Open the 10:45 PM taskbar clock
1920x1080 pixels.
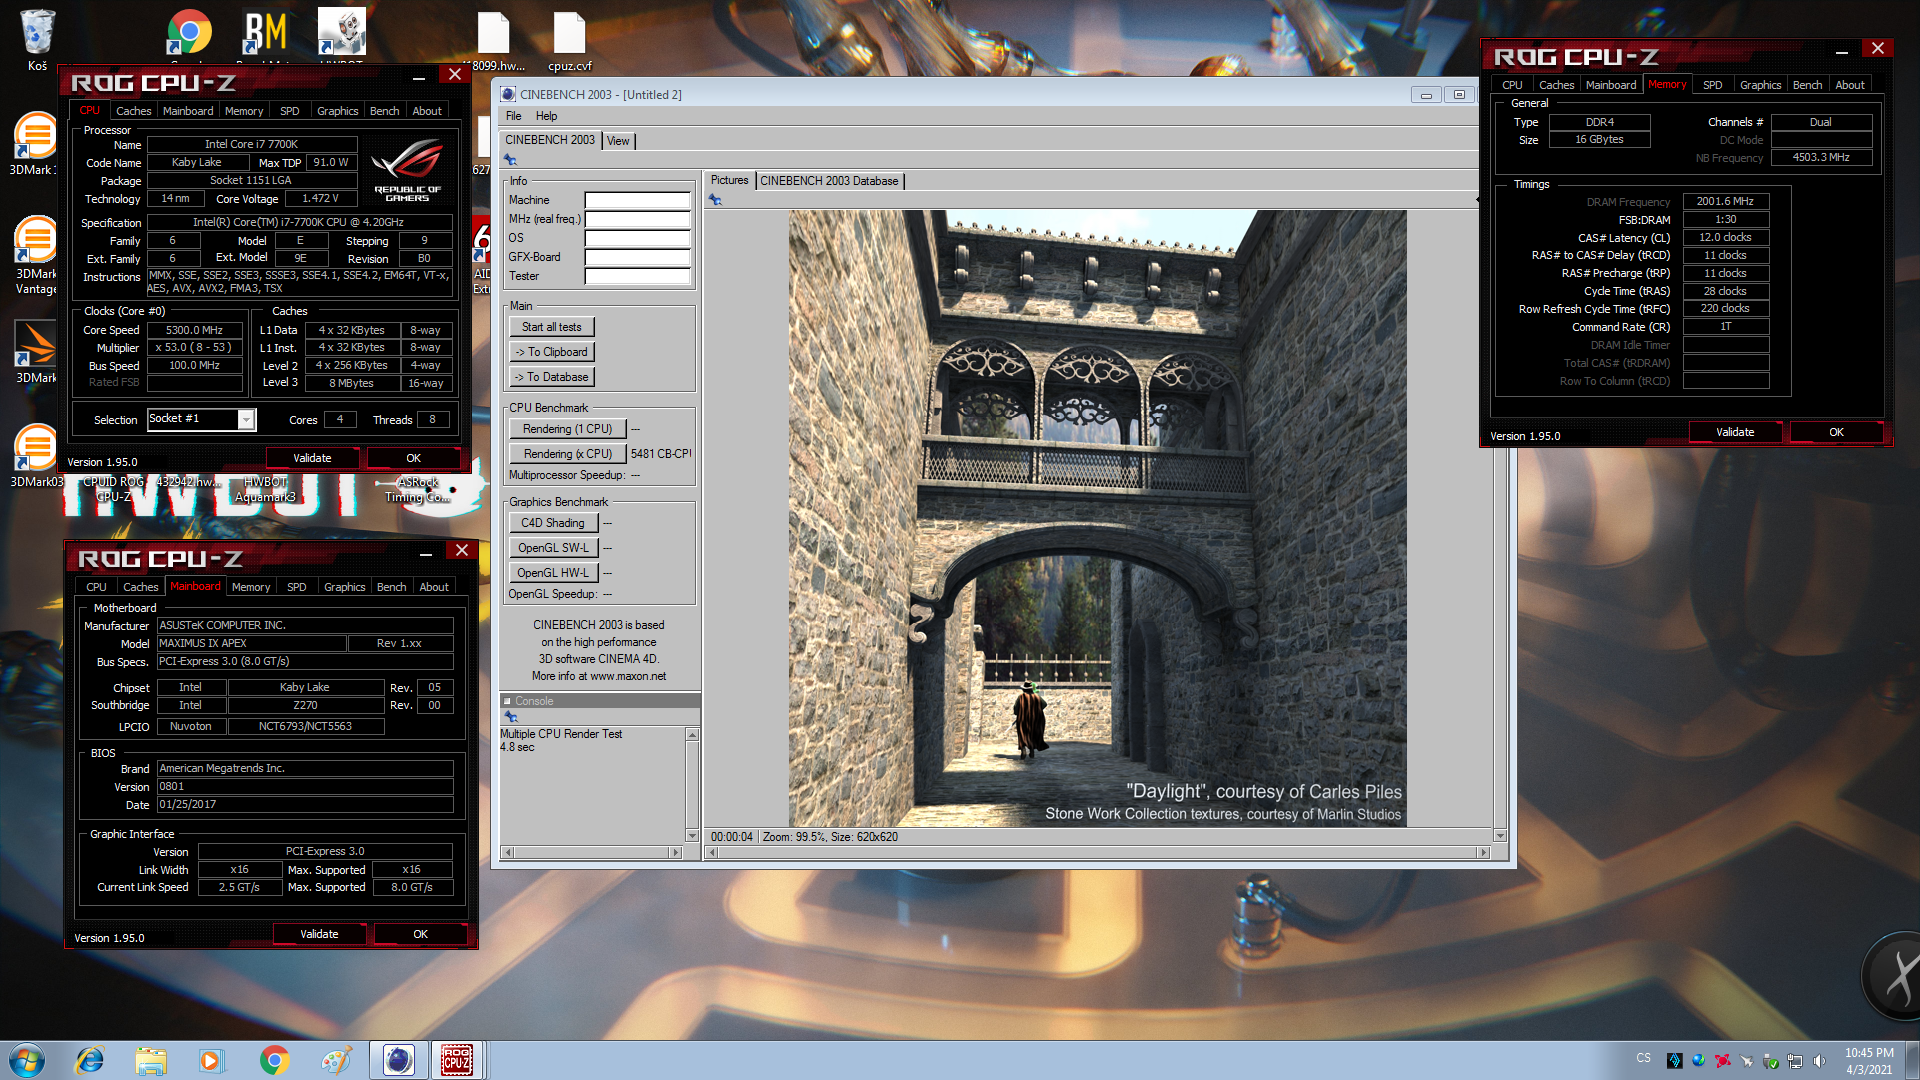click(1869, 1061)
